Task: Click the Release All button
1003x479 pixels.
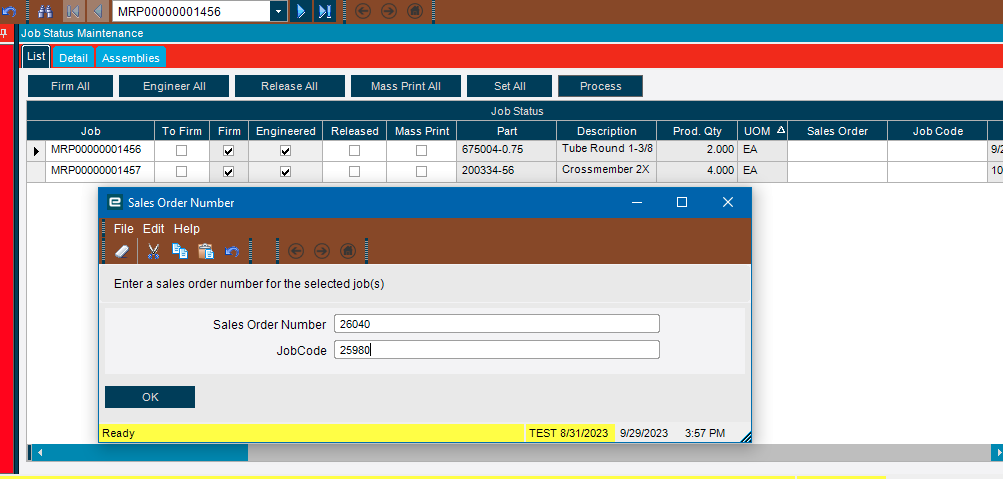Action: tap(290, 86)
